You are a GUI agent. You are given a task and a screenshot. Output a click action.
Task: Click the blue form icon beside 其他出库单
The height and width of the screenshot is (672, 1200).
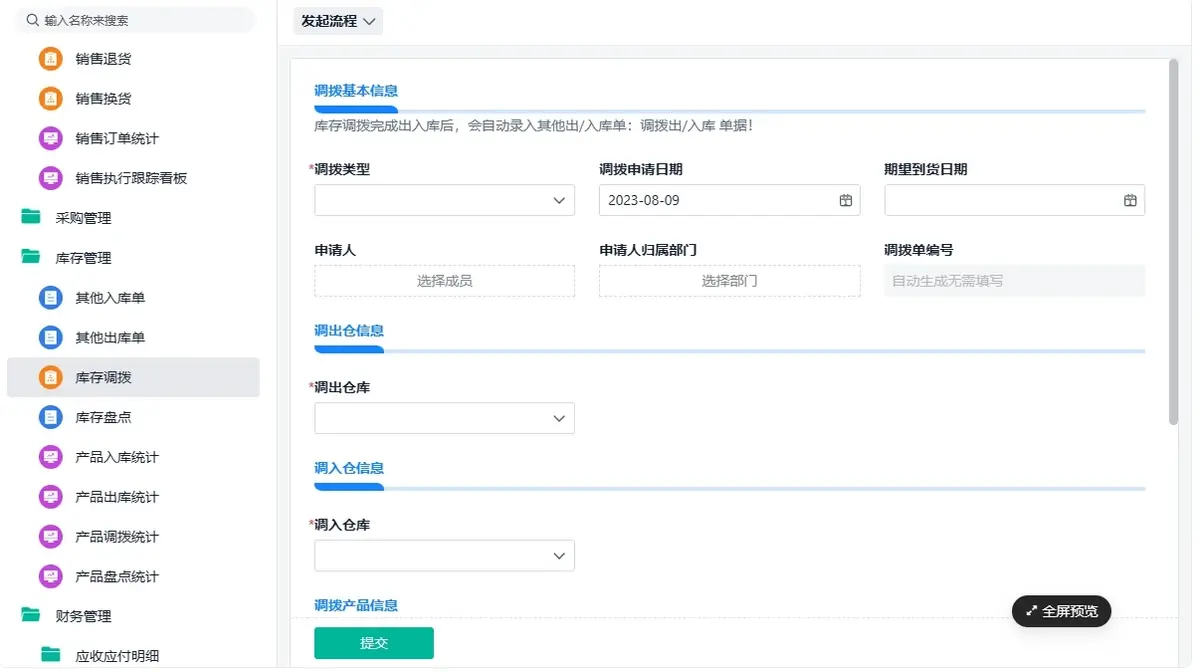(x=50, y=338)
